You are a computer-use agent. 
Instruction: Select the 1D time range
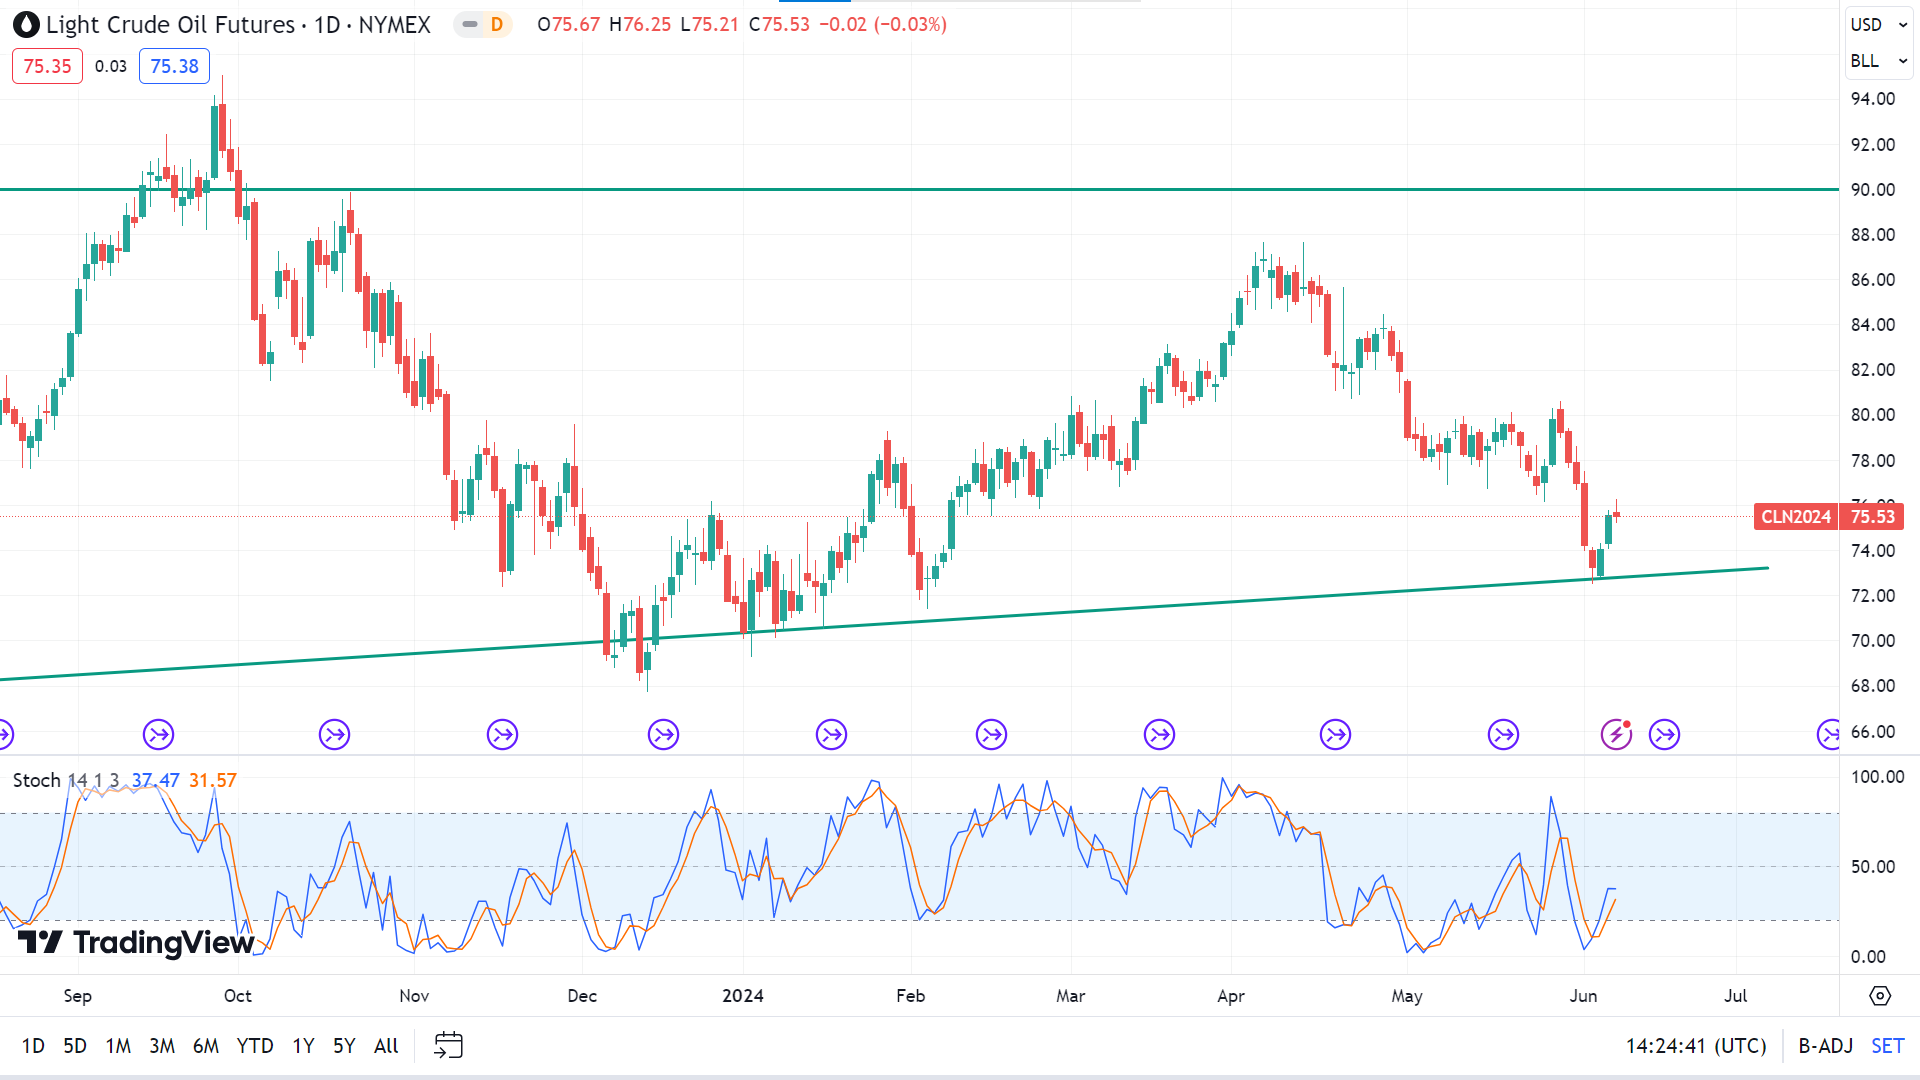coord(33,1046)
